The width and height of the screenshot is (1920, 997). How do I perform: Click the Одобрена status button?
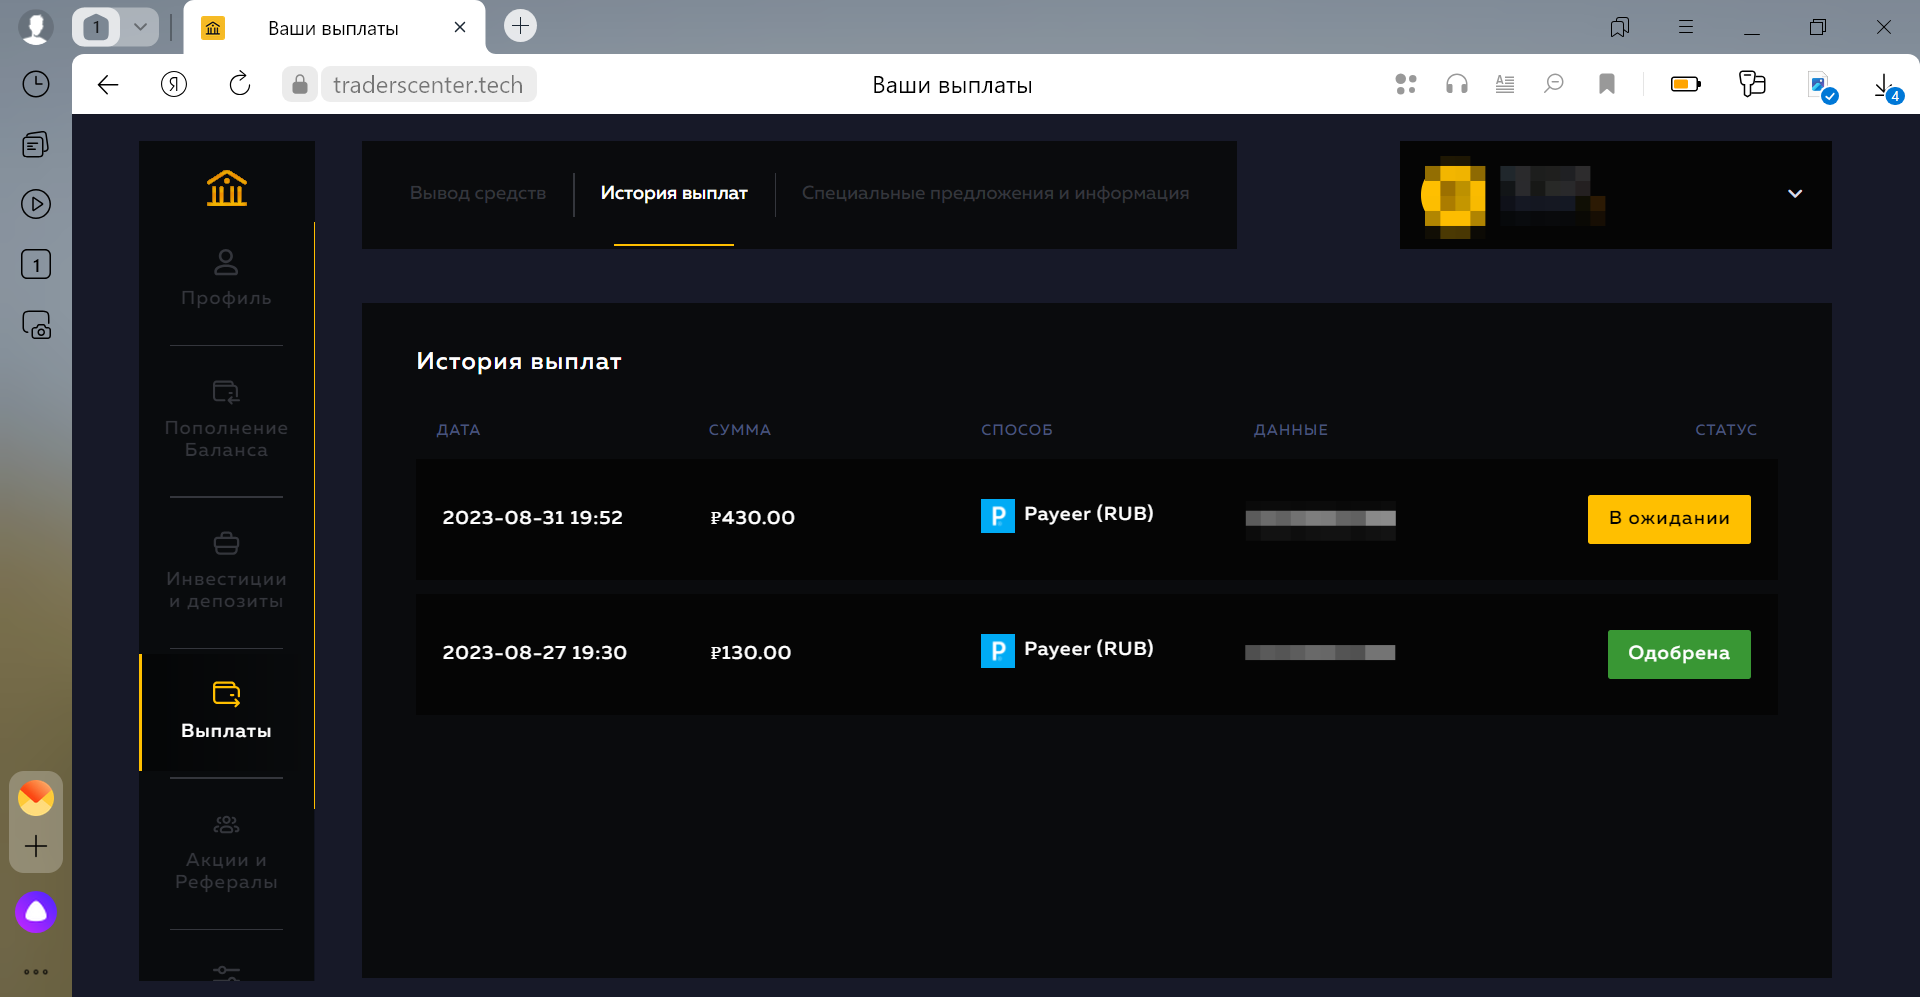pyautogui.click(x=1678, y=653)
